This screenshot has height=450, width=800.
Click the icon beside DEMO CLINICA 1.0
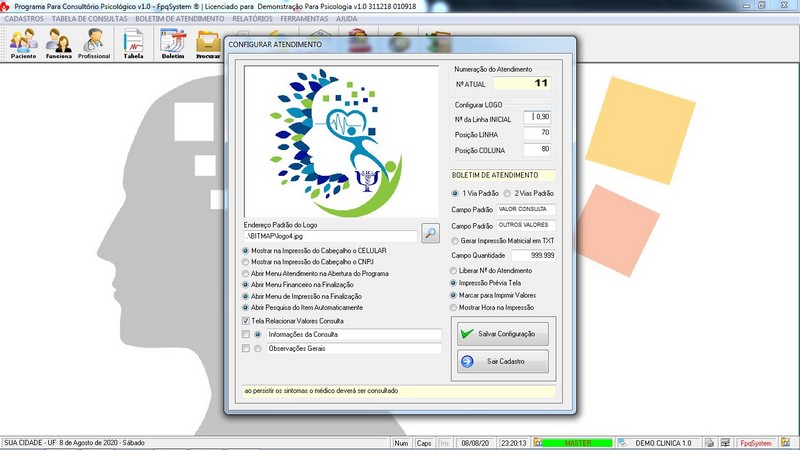point(622,443)
